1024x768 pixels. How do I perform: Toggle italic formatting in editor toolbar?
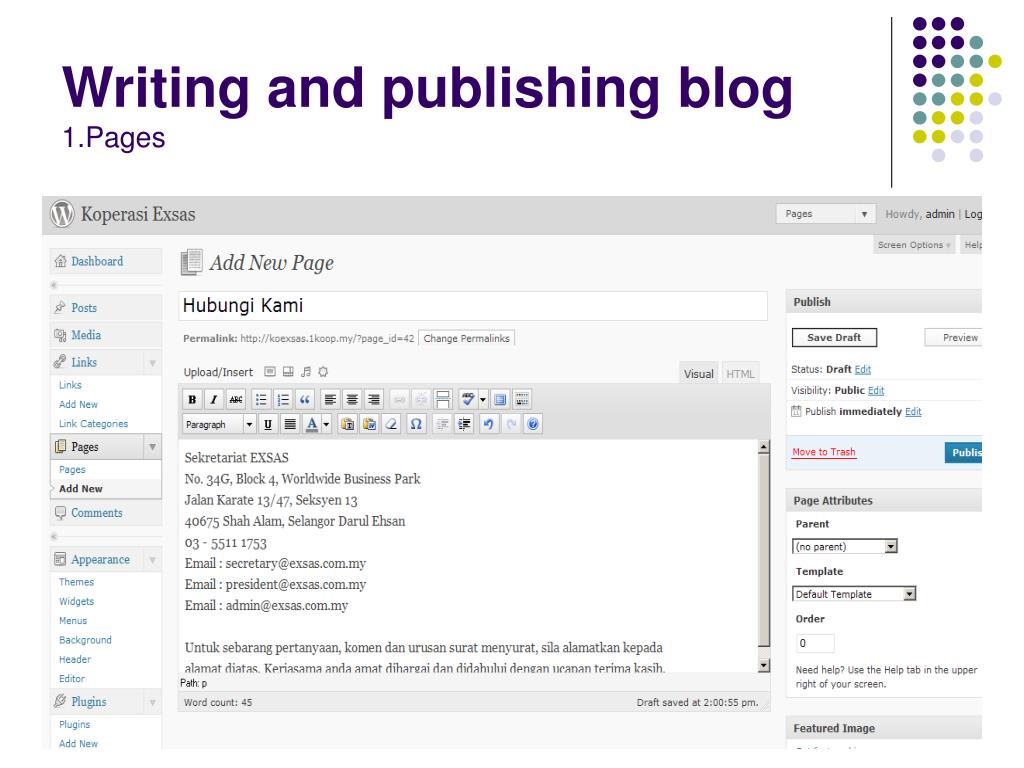[214, 399]
